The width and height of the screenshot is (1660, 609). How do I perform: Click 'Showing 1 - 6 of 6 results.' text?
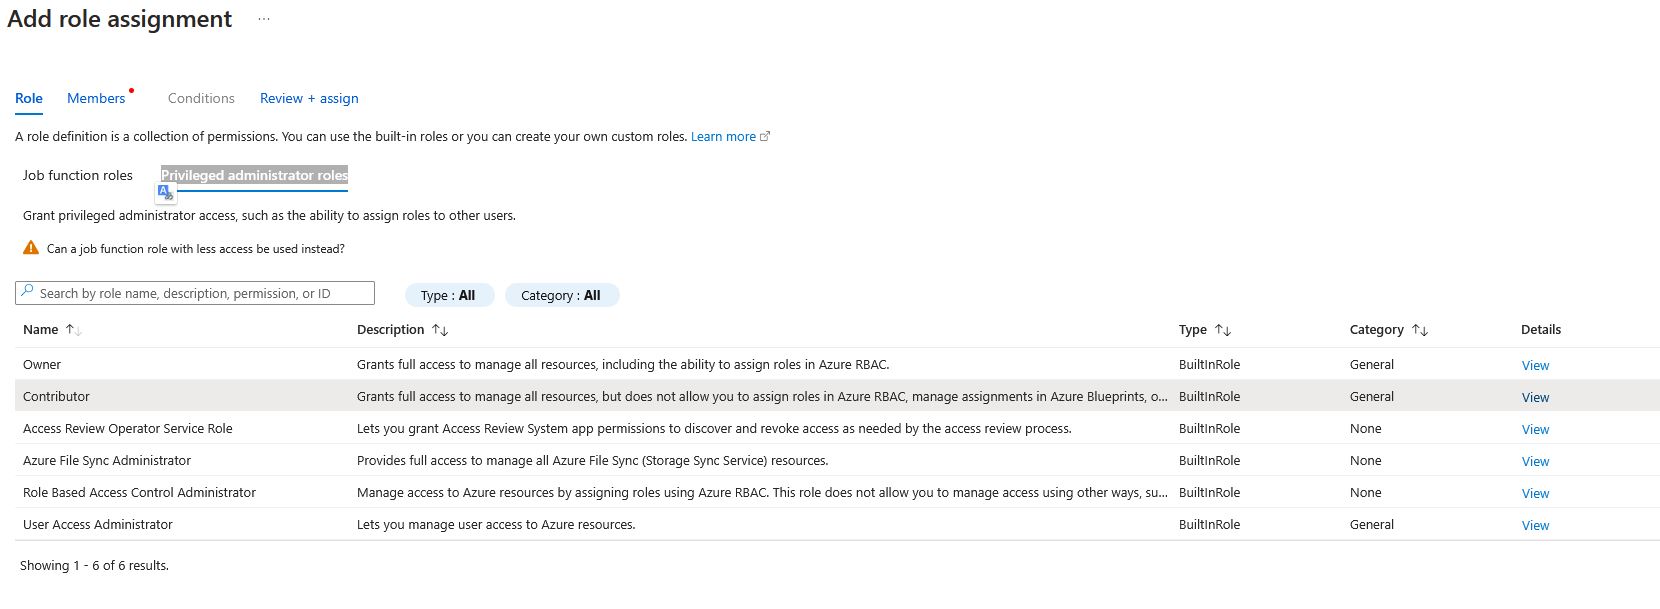pyautogui.click(x=94, y=565)
